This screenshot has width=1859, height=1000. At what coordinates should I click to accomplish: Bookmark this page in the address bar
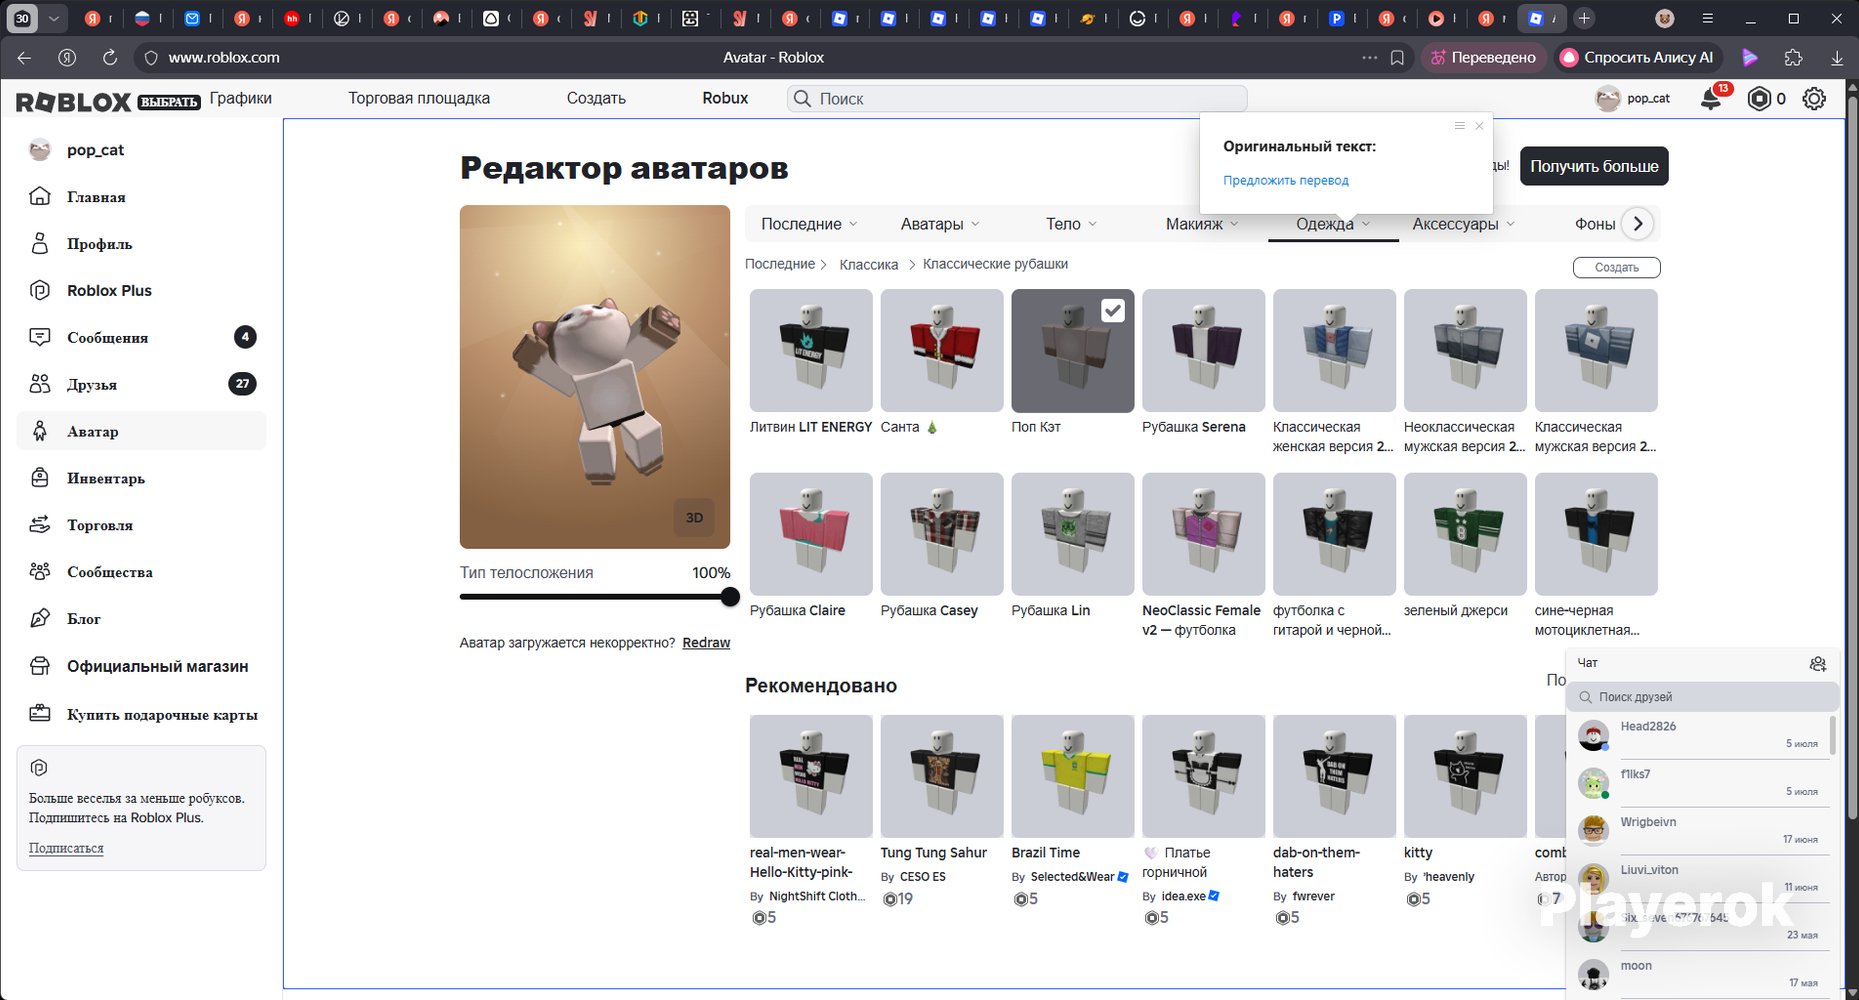click(x=1397, y=58)
